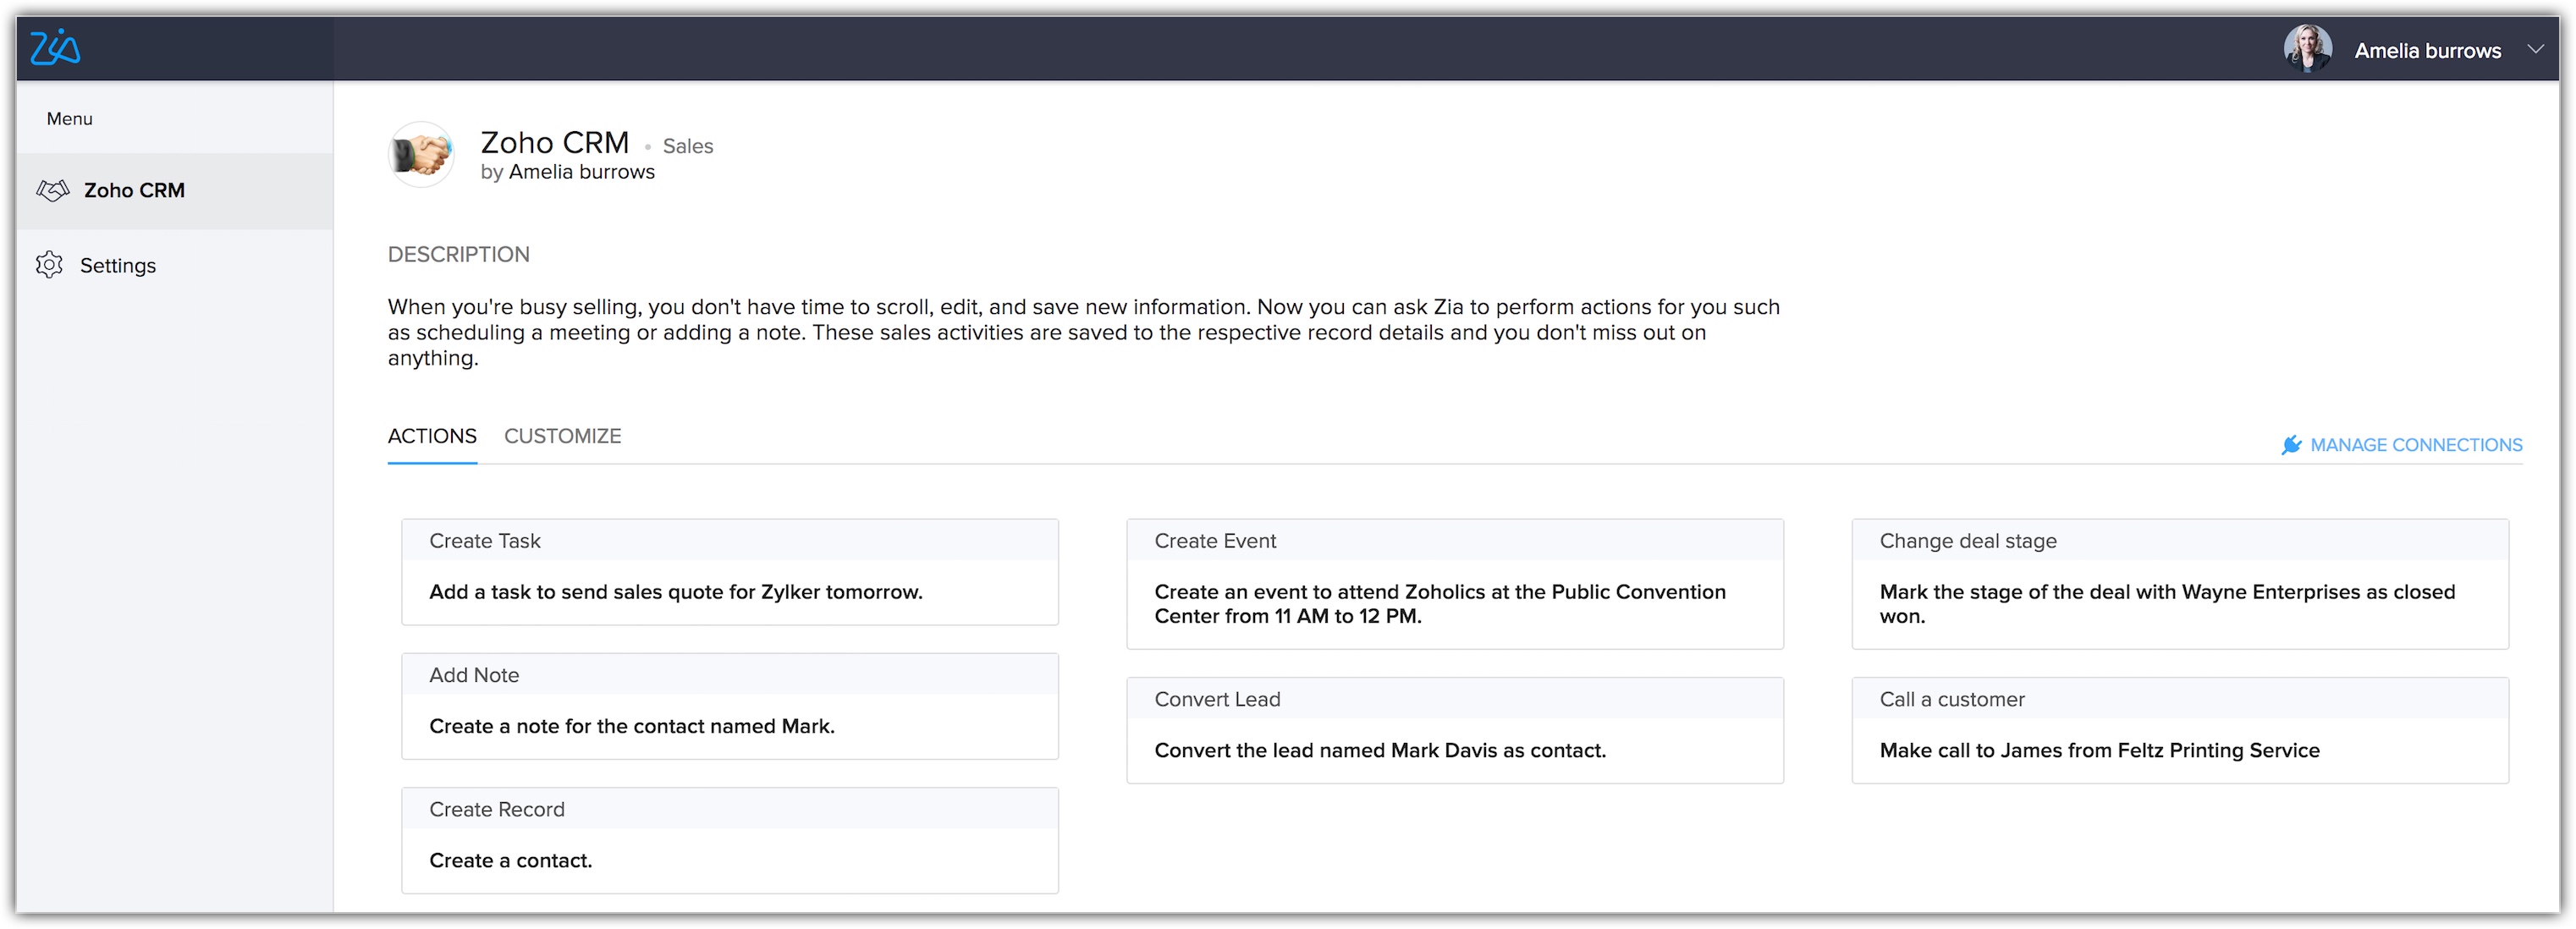Select the Actions tab

click(x=432, y=436)
